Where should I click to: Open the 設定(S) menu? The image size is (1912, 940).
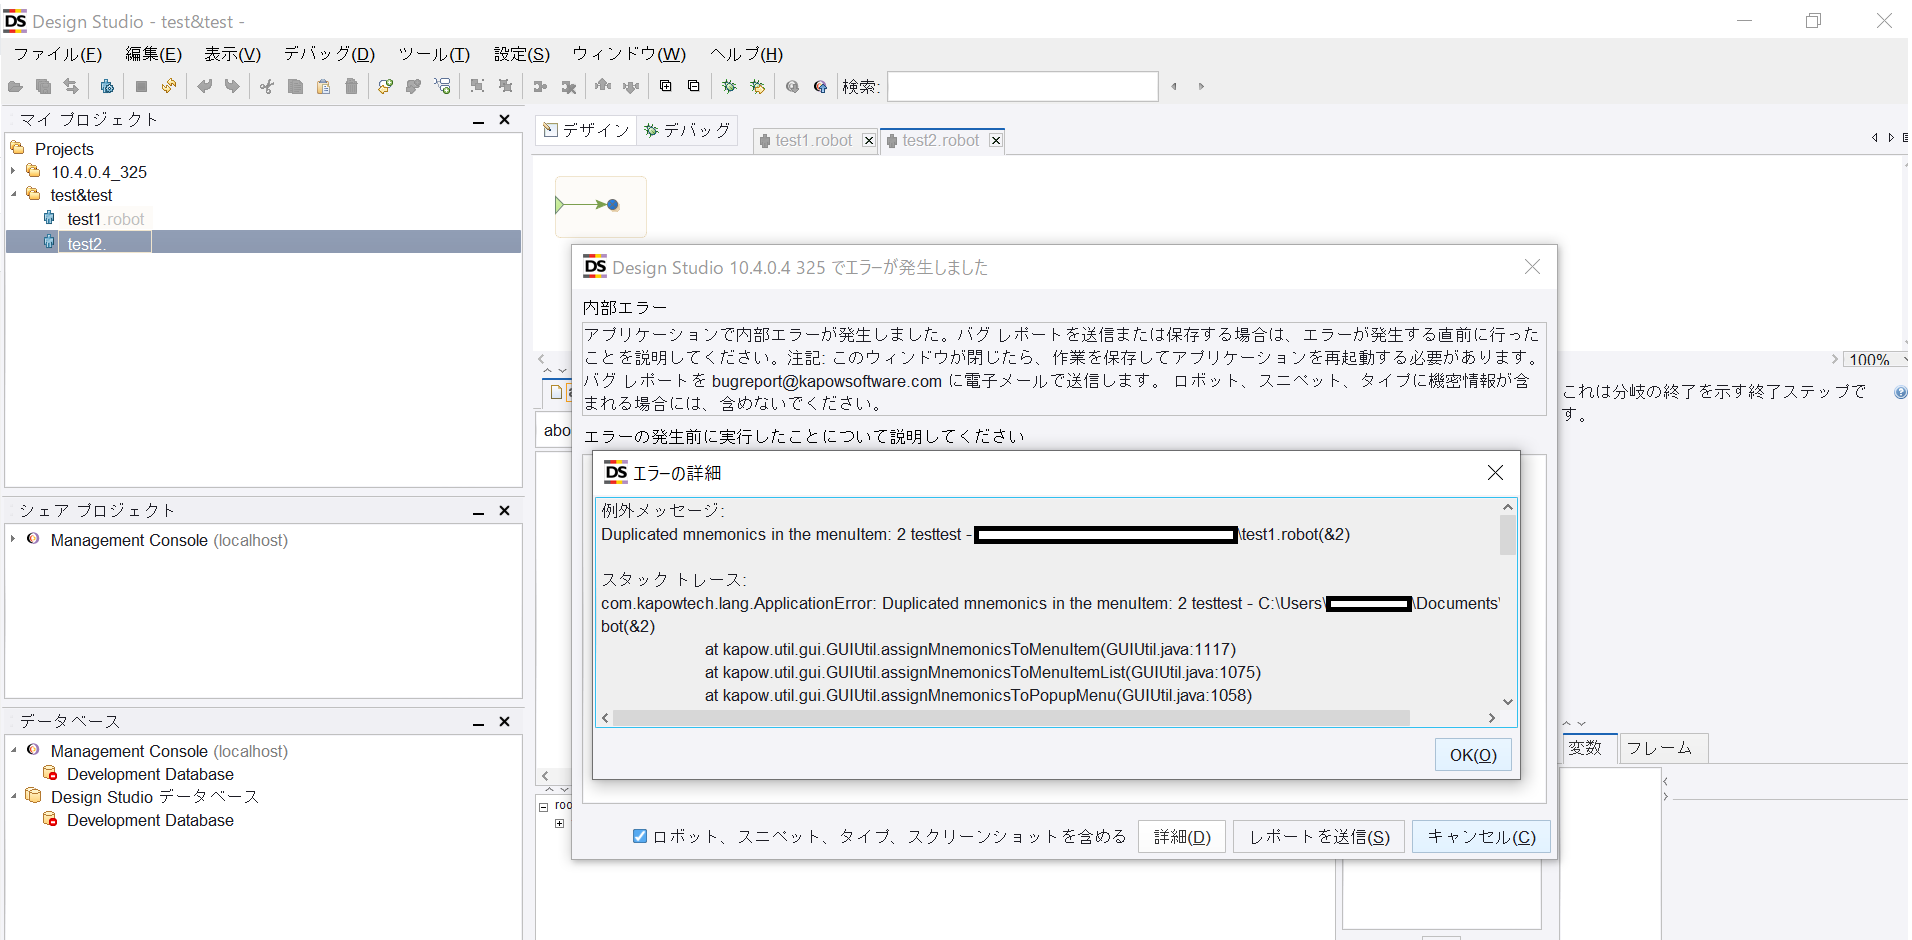(521, 54)
